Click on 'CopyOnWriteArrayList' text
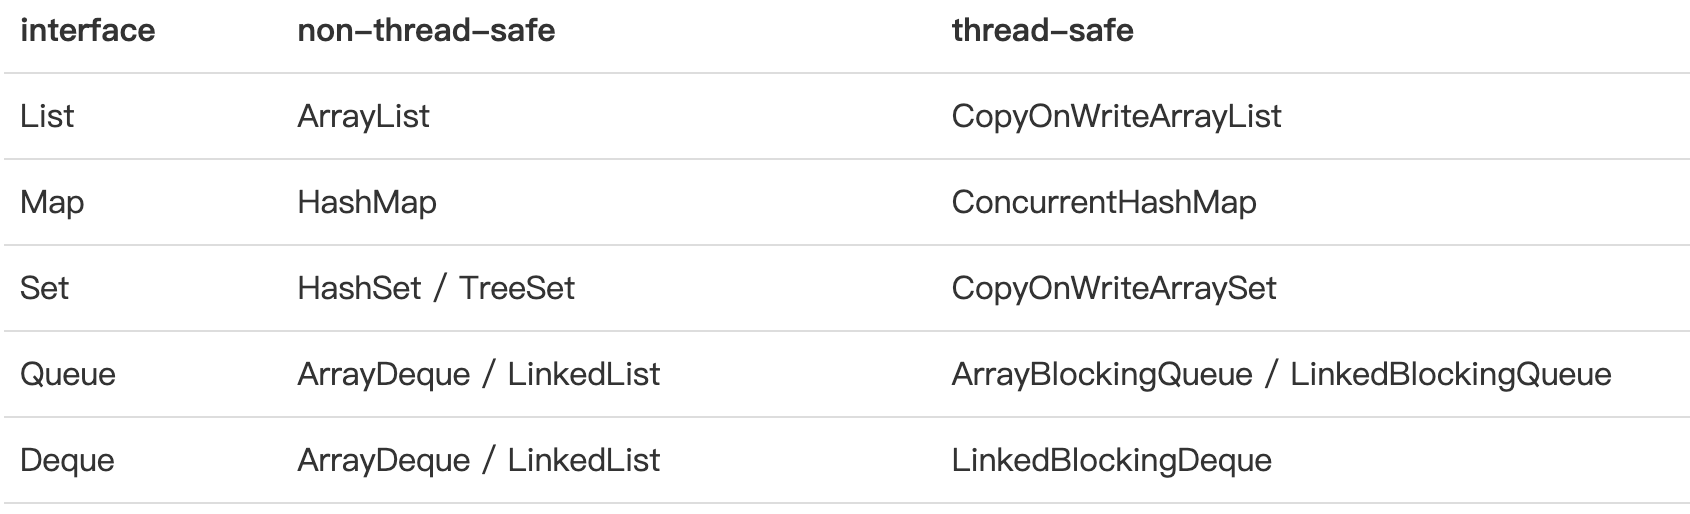Screen dimensions: 1690x514 [1116, 116]
